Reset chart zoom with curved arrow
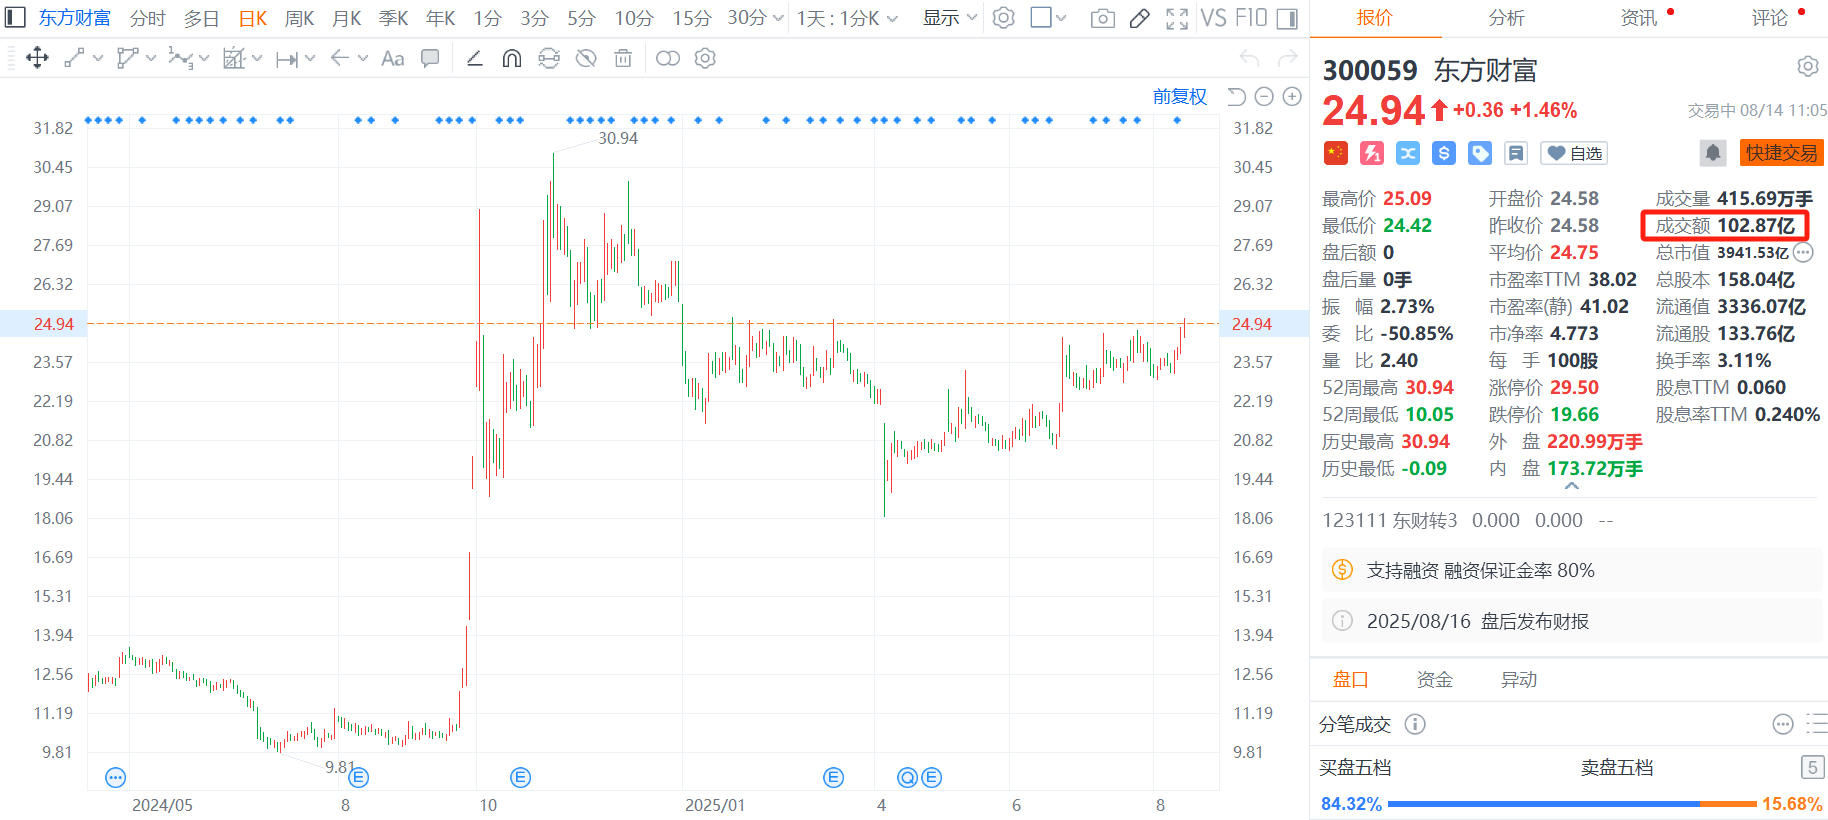1828x820 pixels. [x=1237, y=96]
